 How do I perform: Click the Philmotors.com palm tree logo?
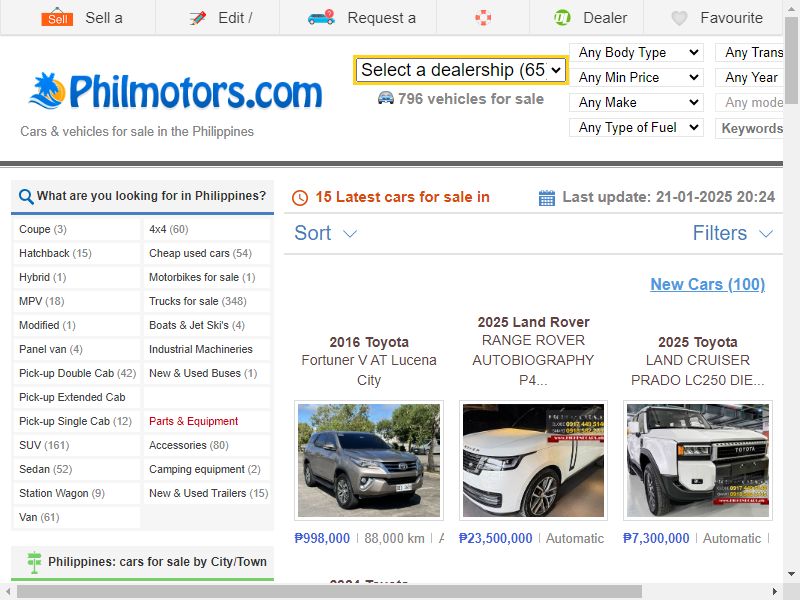(x=46, y=92)
